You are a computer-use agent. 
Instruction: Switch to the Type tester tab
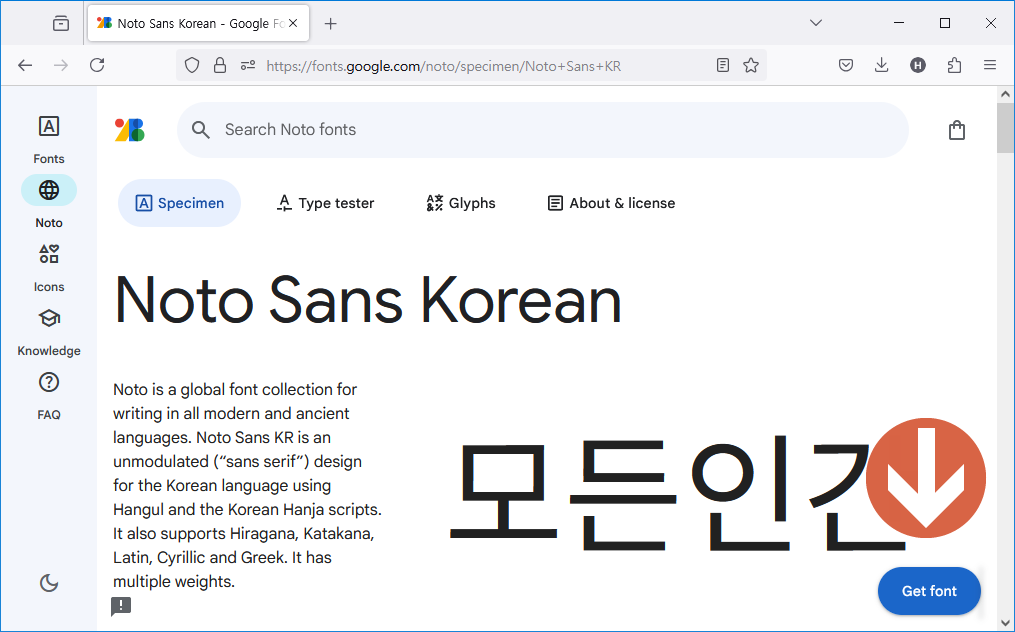pos(325,203)
